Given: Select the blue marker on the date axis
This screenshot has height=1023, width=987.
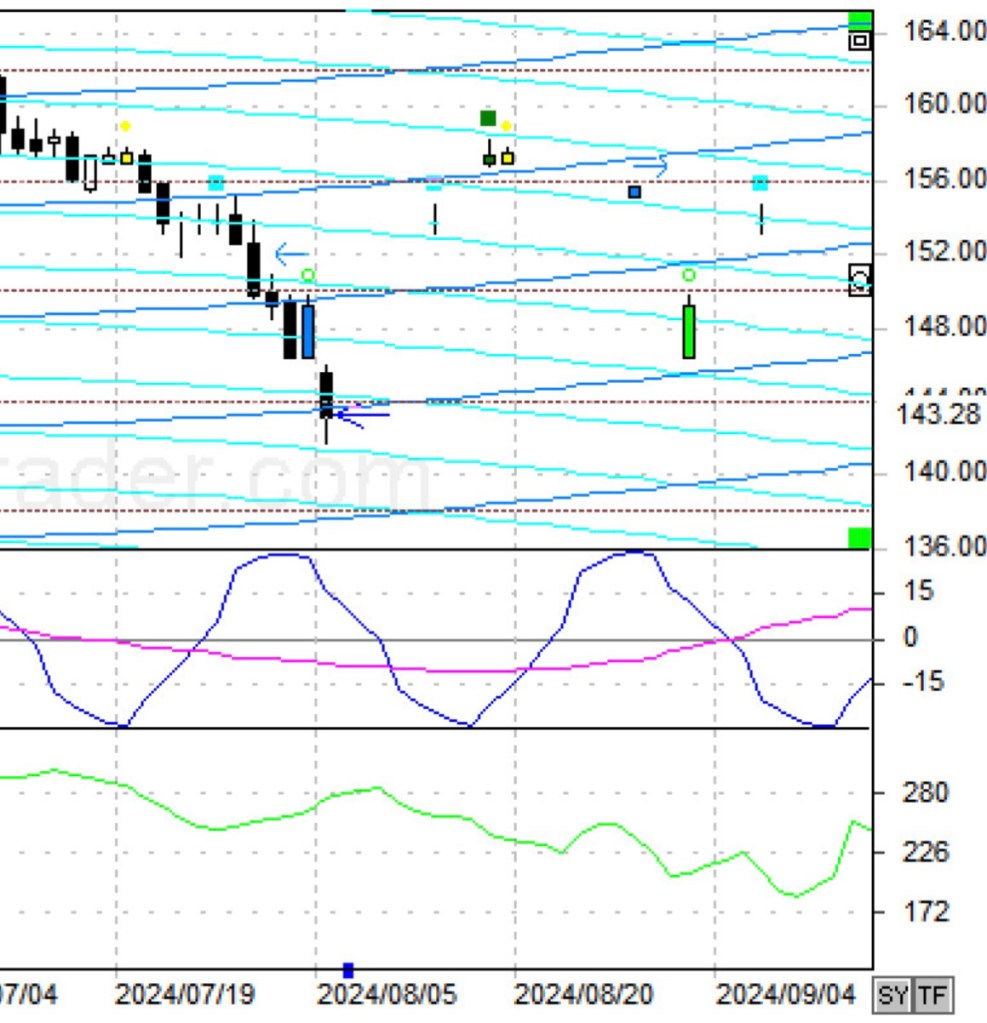Looking at the screenshot, I should (x=348, y=970).
